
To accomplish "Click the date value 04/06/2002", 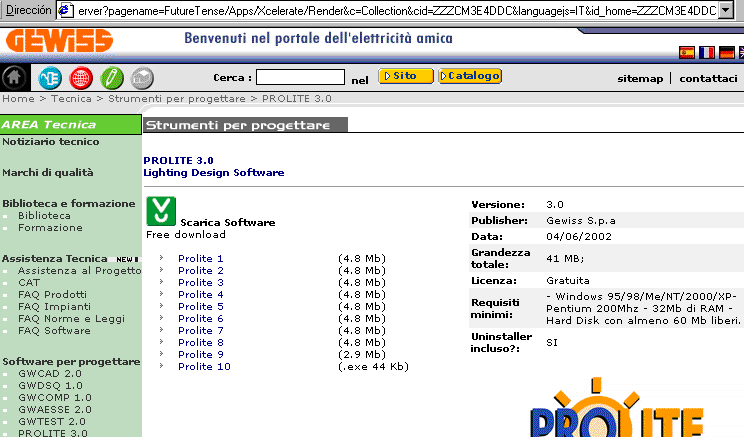I will point(579,237).
